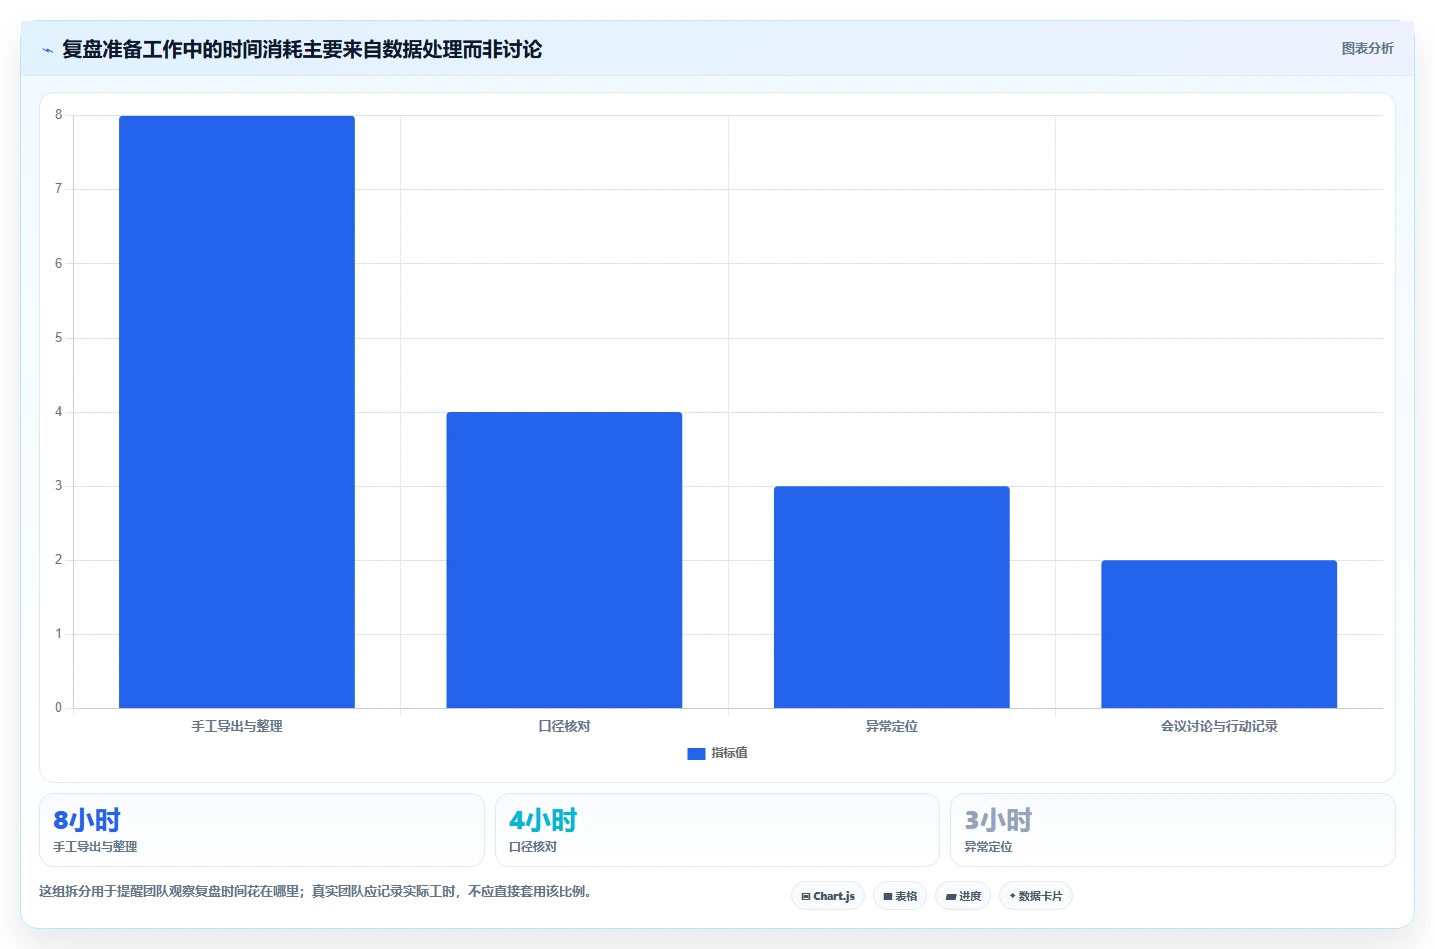Click y-axis tick value 0
The image size is (1435, 949).
click(58, 708)
